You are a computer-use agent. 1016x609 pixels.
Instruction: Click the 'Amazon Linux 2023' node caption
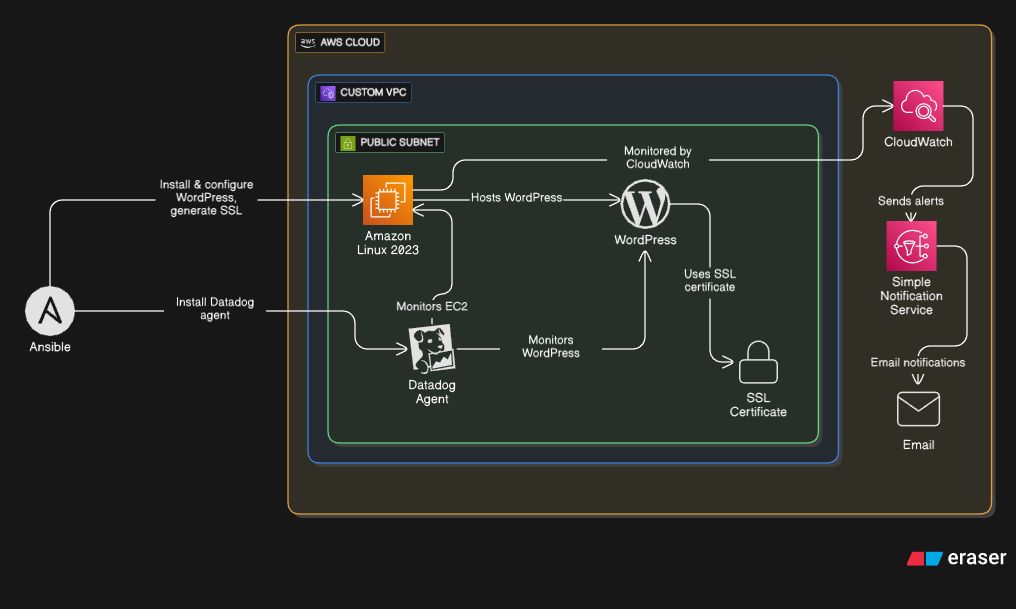(x=387, y=243)
